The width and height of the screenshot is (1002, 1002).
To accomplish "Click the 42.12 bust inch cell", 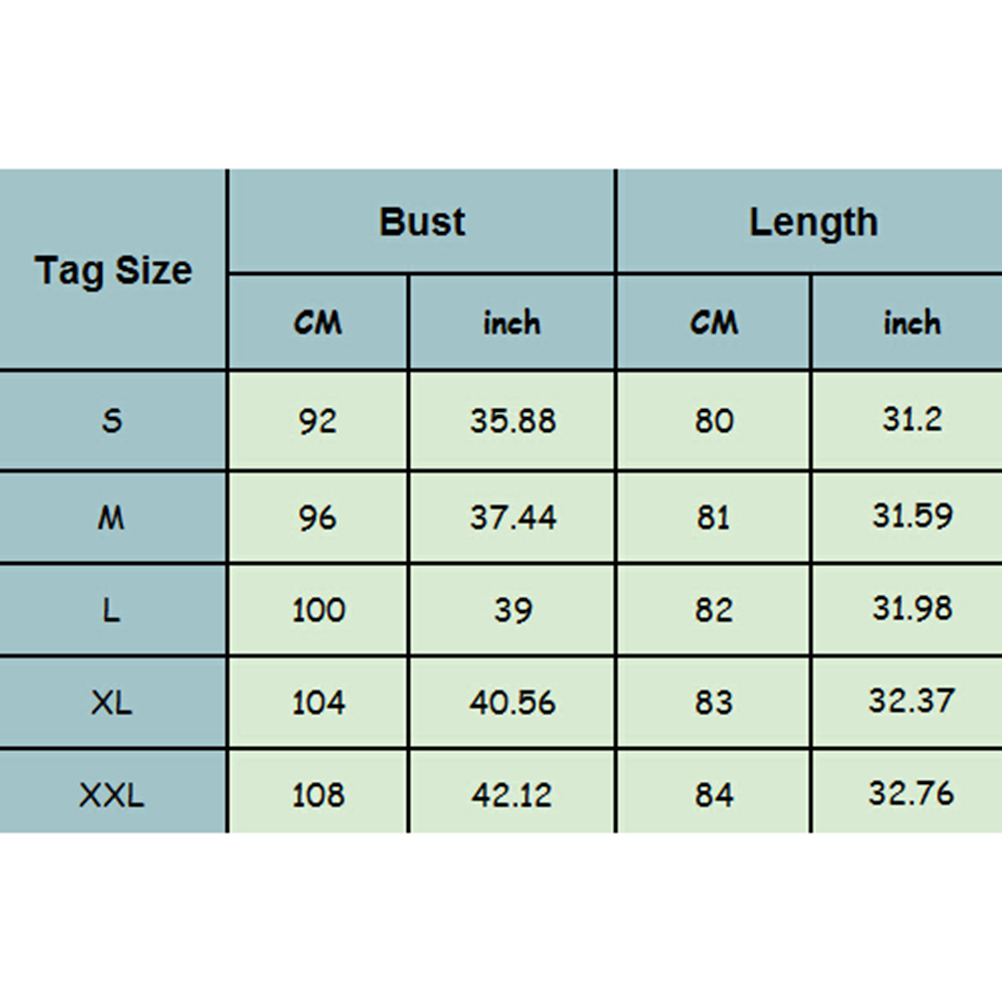I will coord(512,795).
